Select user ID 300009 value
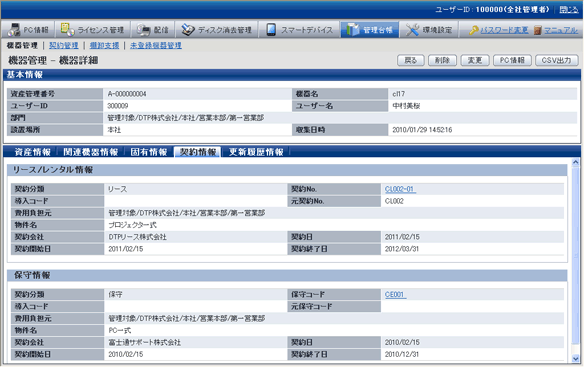 coord(118,106)
